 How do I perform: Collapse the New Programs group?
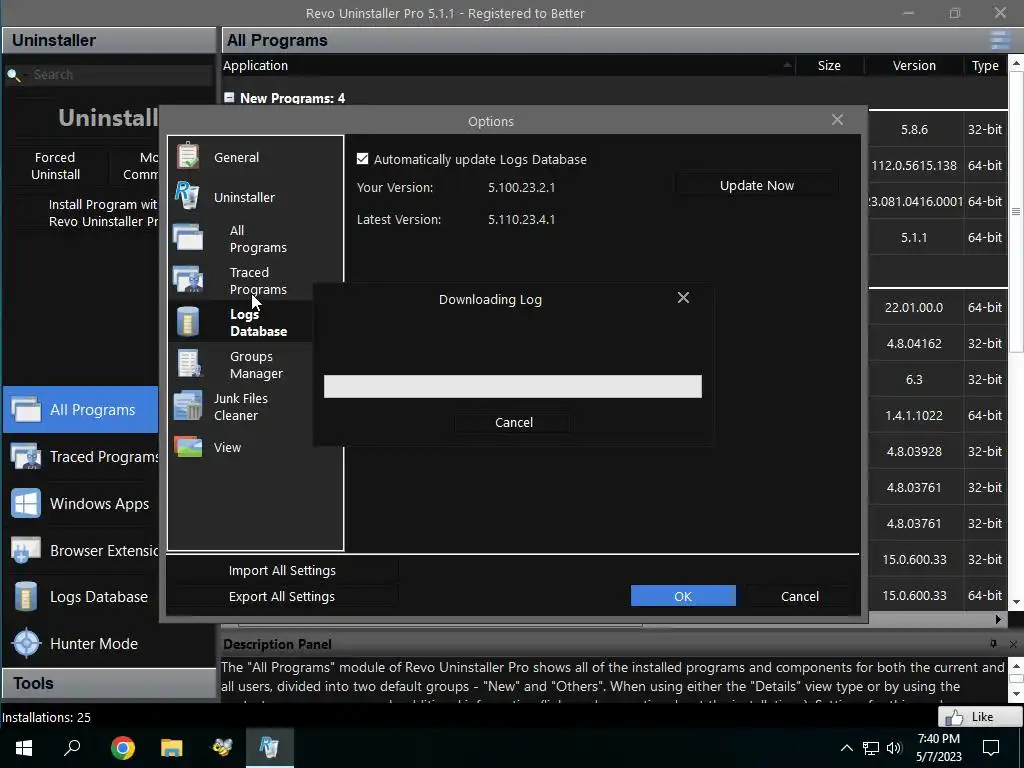(x=229, y=97)
